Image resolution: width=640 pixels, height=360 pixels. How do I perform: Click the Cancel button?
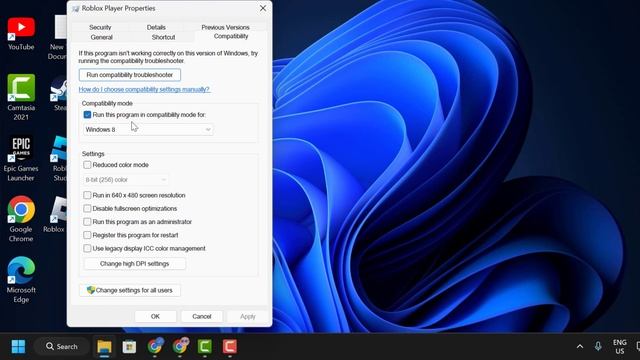point(202,316)
